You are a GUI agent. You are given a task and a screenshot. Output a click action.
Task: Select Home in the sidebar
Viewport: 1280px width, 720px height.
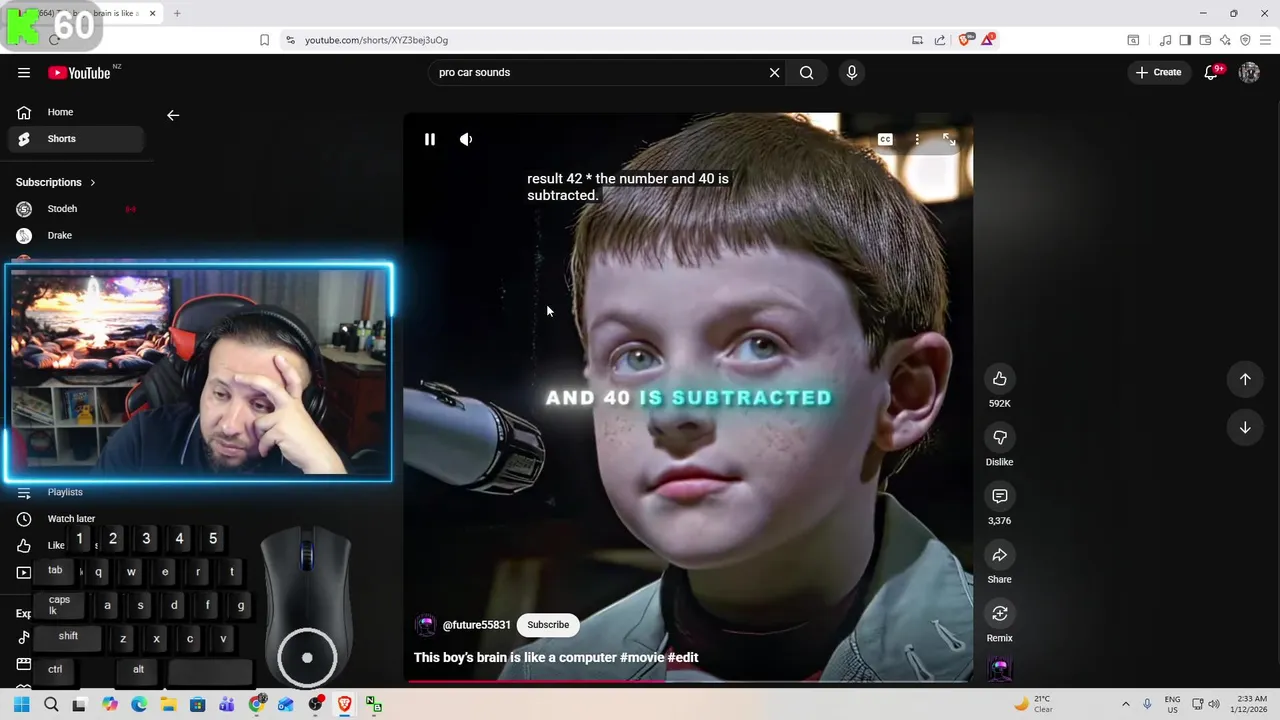78,112
